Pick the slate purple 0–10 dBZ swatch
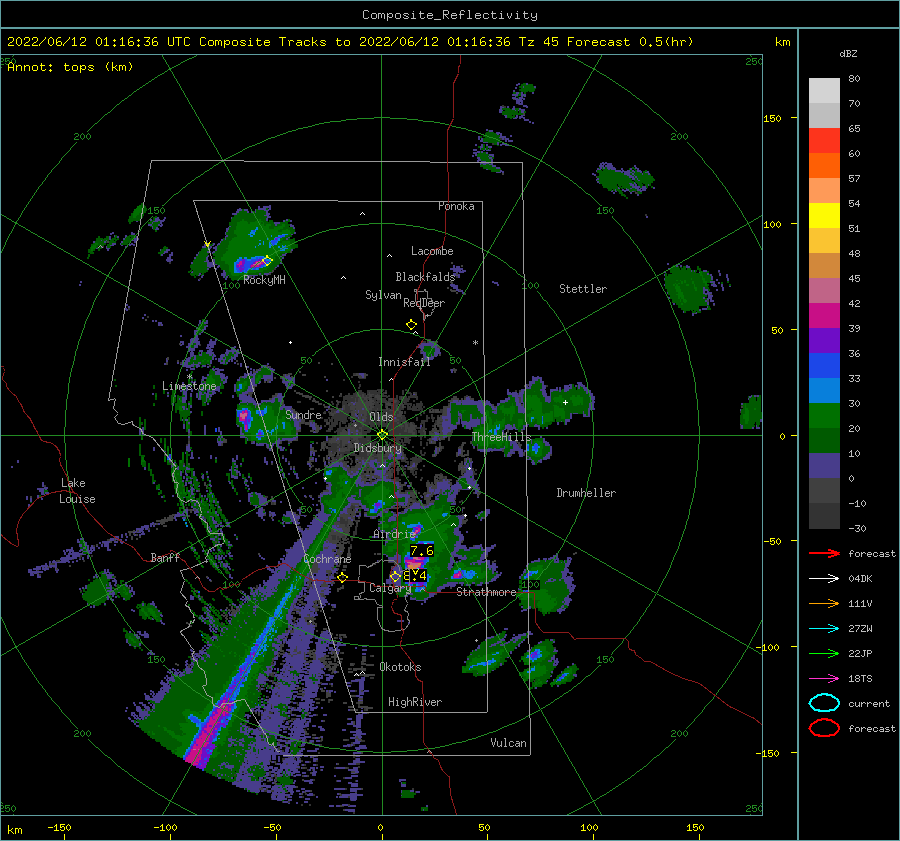900x841 pixels. 824,466
